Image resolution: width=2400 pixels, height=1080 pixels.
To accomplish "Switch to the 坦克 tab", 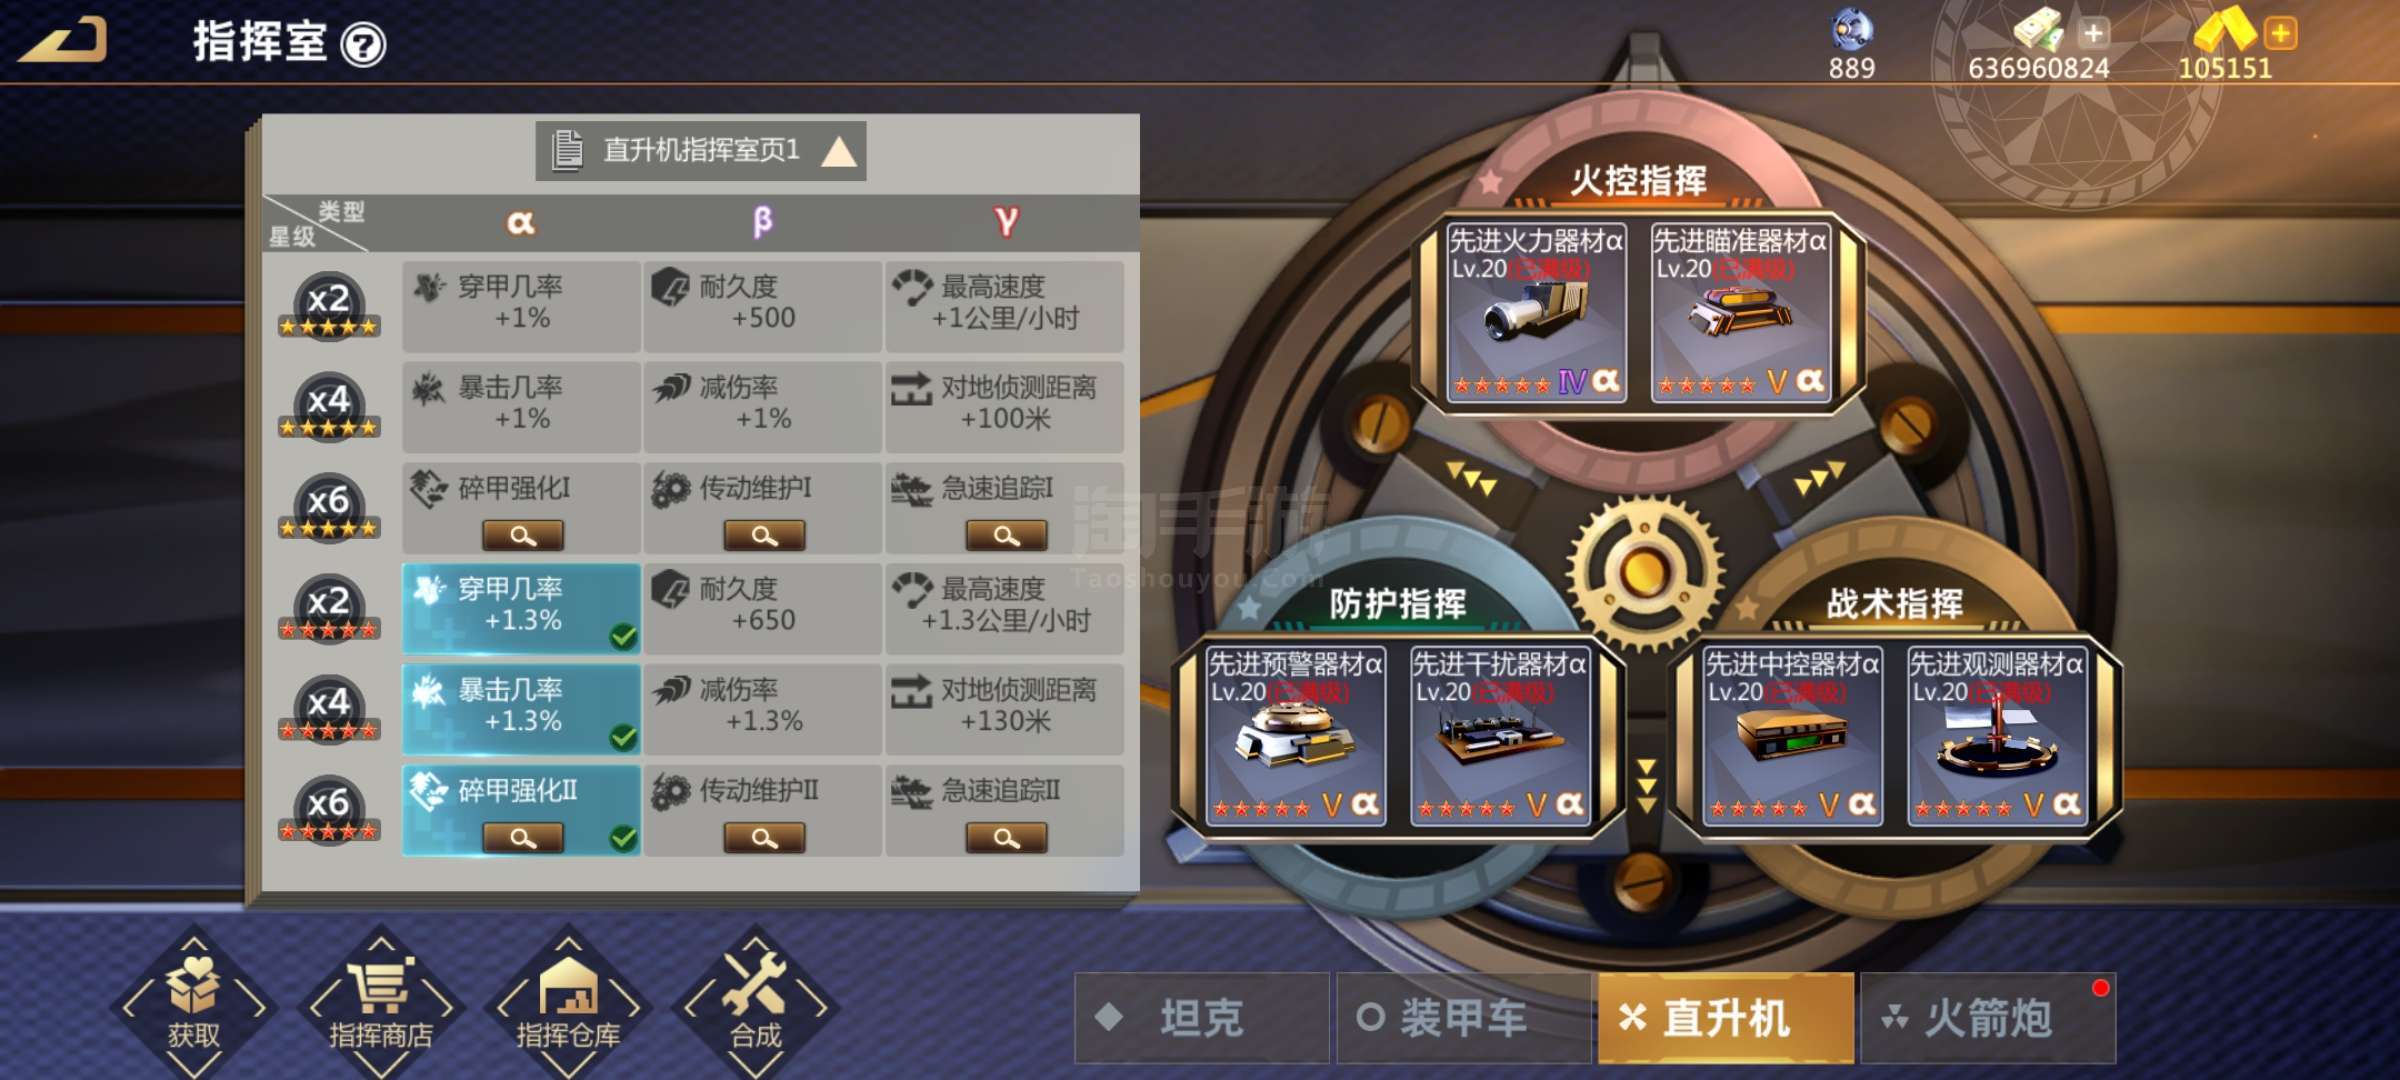I will (1201, 1018).
